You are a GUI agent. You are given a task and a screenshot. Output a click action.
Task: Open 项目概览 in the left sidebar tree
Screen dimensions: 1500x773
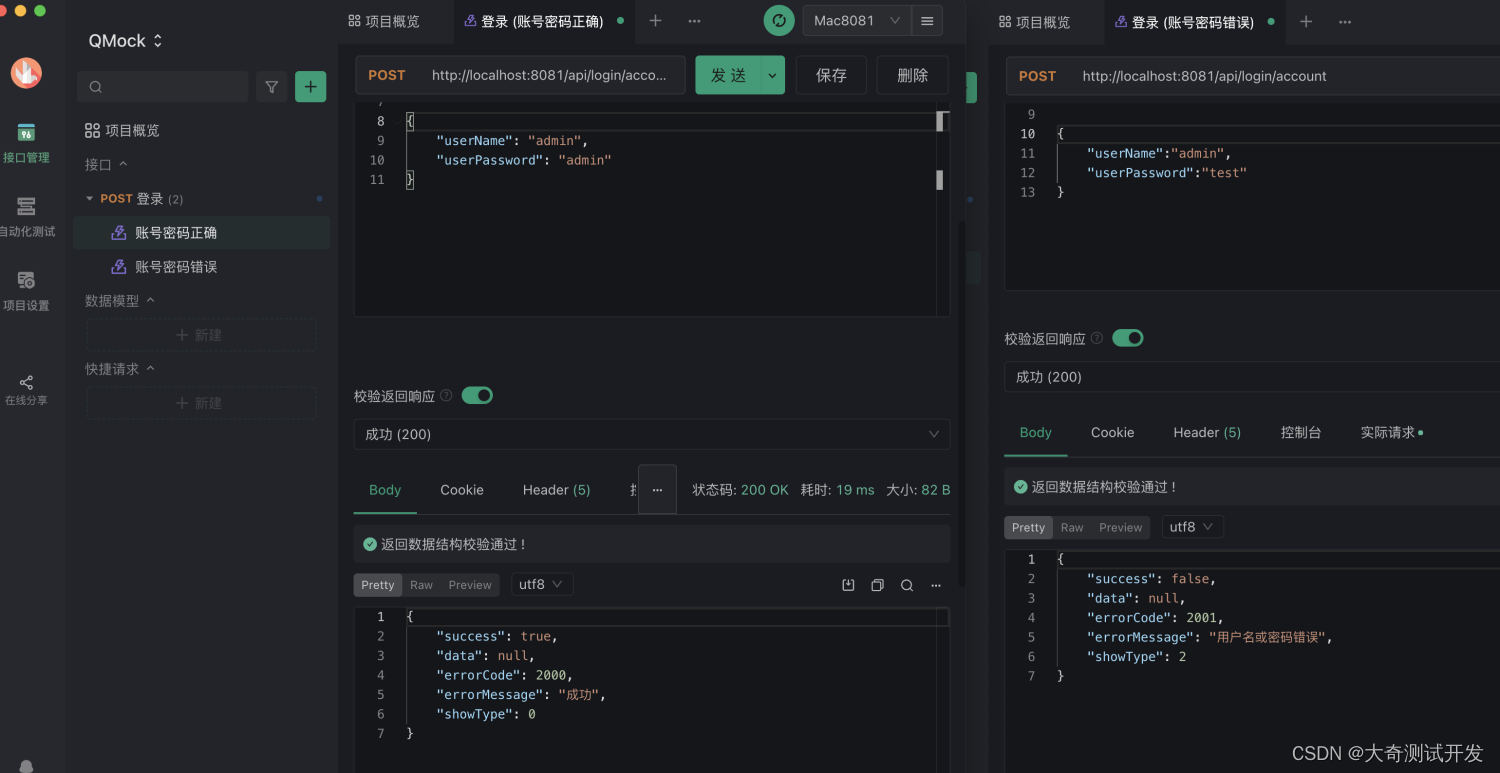click(x=122, y=130)
